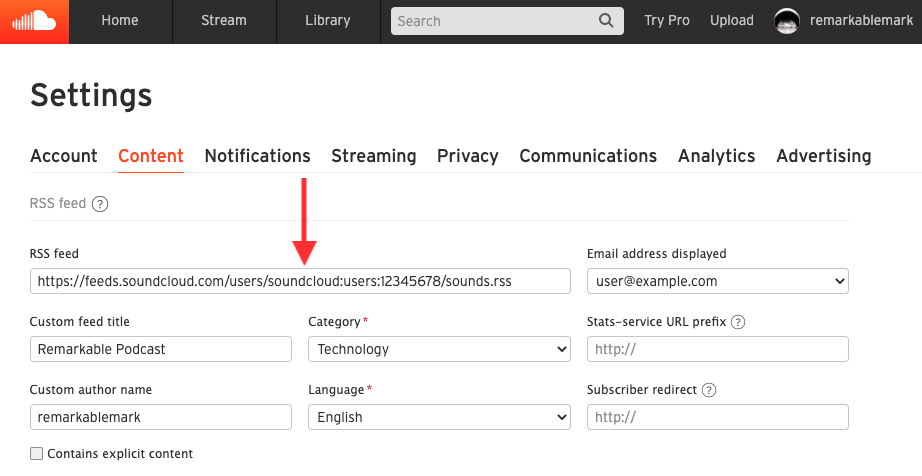Image resolution: width=922 pixels, height=476 pixels.
Task: Open the remarkablemark username menu
Action: coord(861,21)
